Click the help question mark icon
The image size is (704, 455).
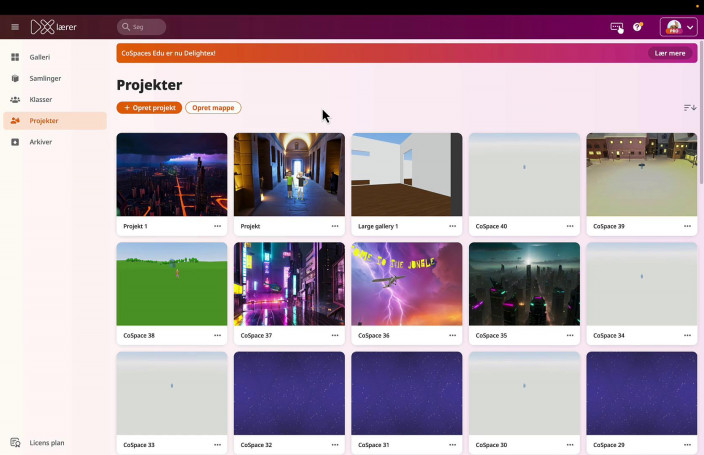pos(638,27)
